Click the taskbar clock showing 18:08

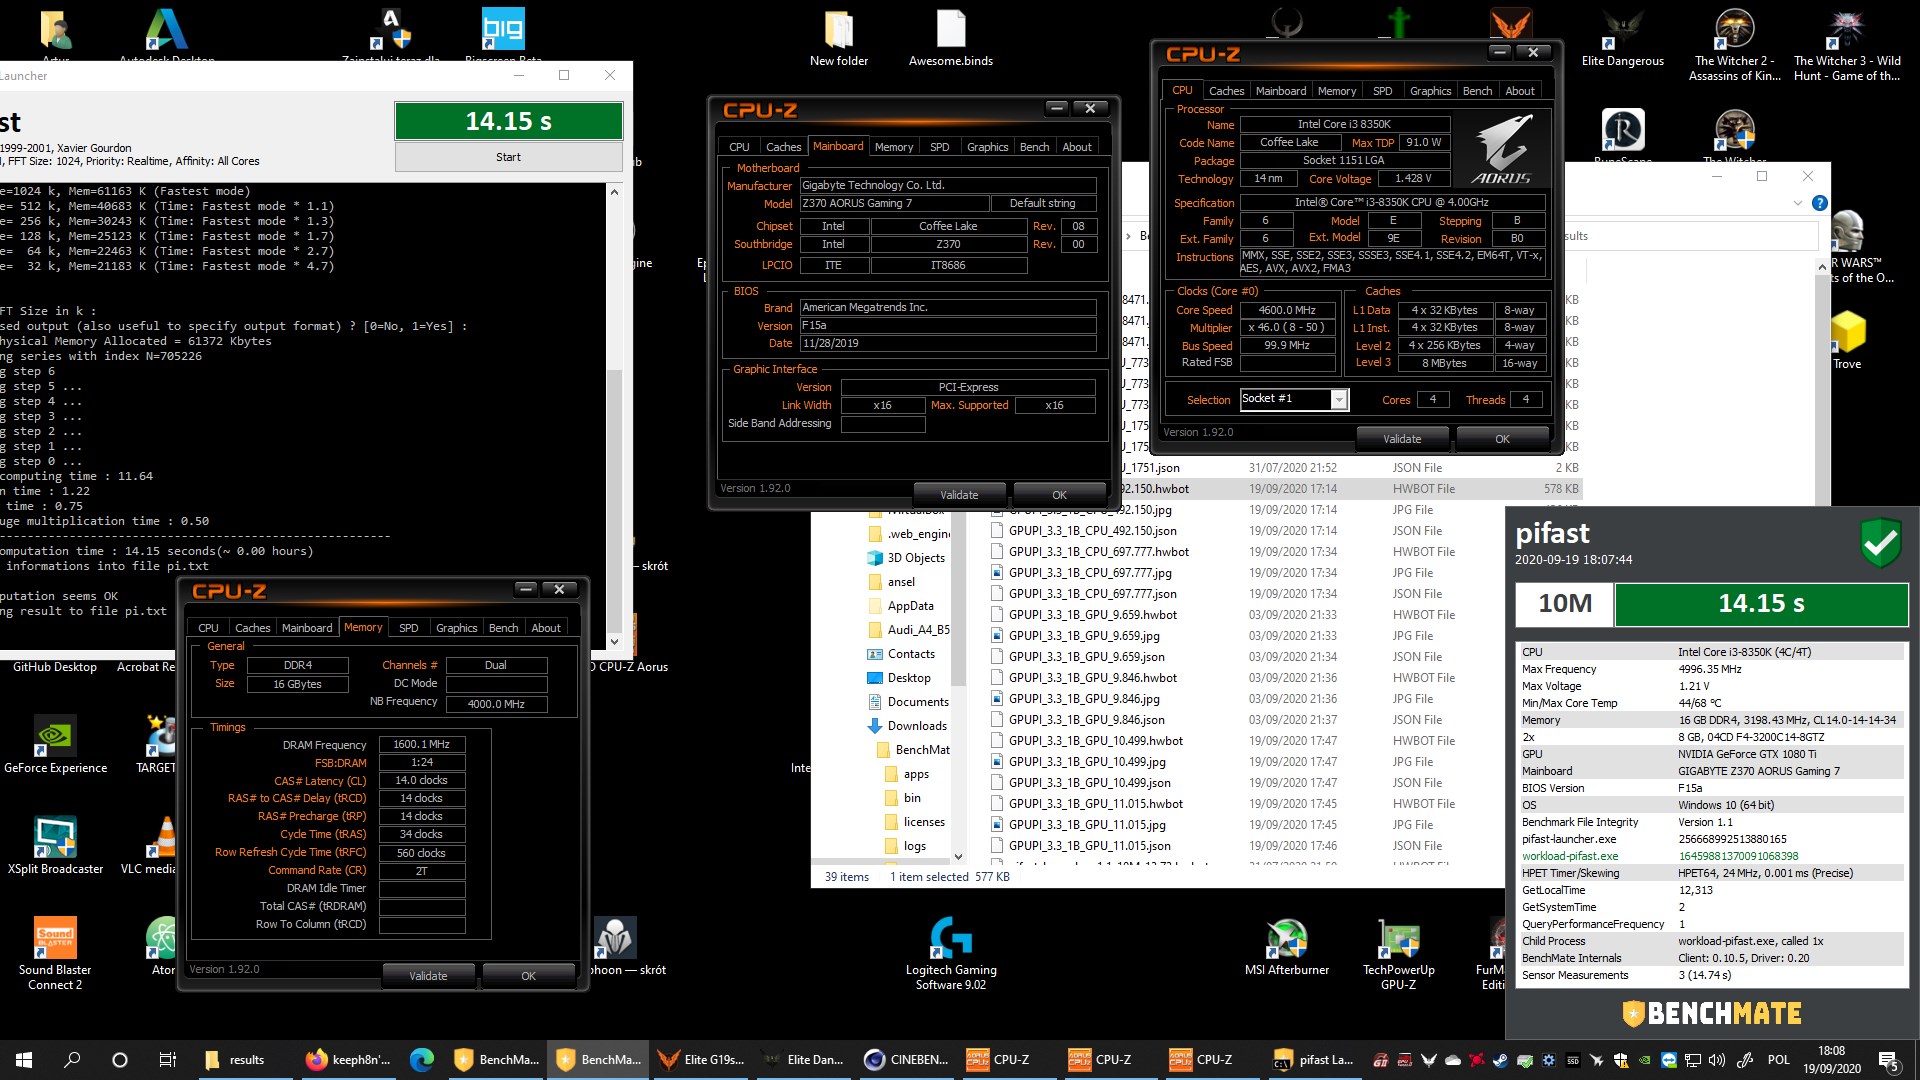[x=1832, y=1060]
